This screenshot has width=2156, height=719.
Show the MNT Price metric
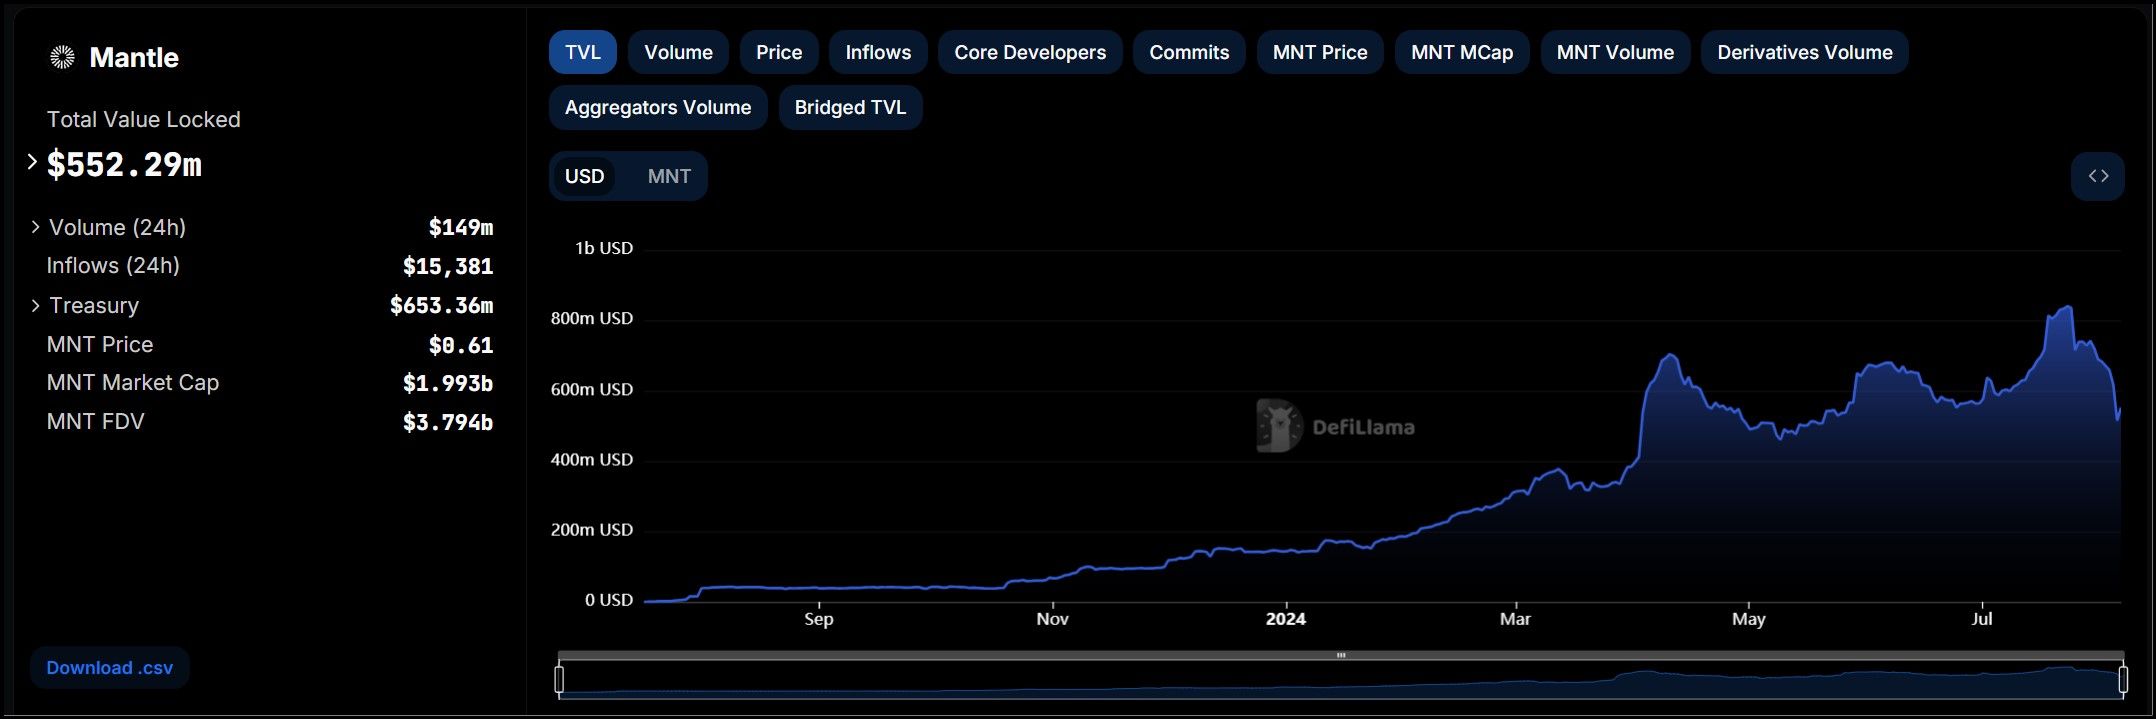1319,53
